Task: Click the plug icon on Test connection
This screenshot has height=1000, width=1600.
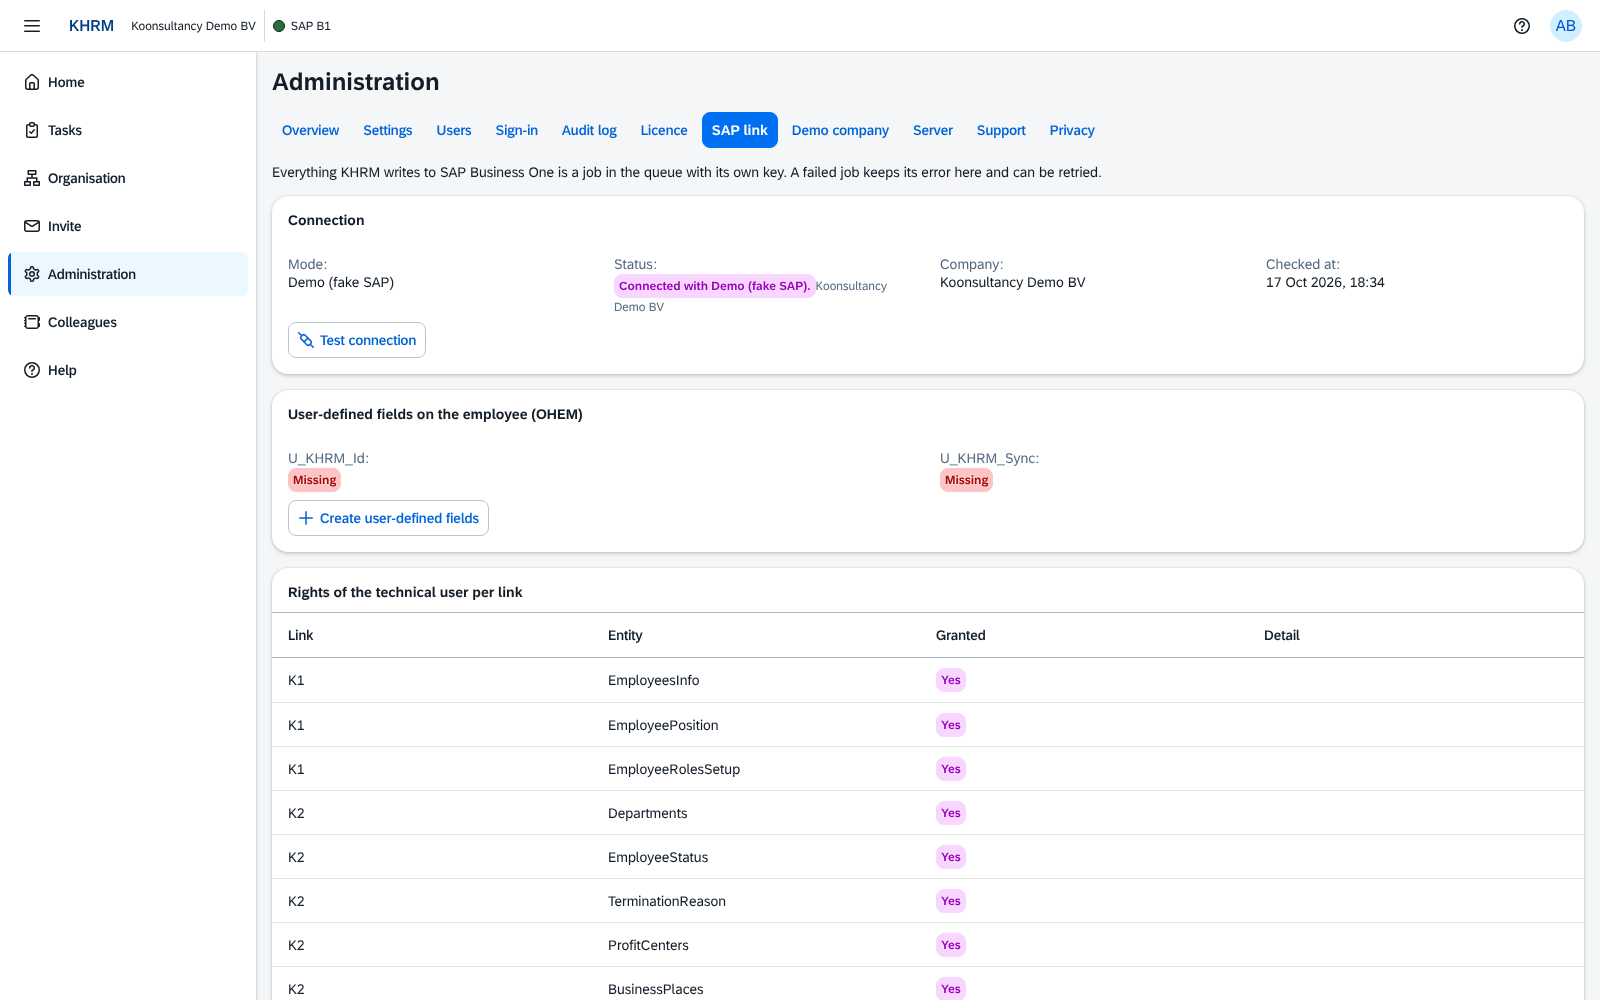Action: pos(306,340)
